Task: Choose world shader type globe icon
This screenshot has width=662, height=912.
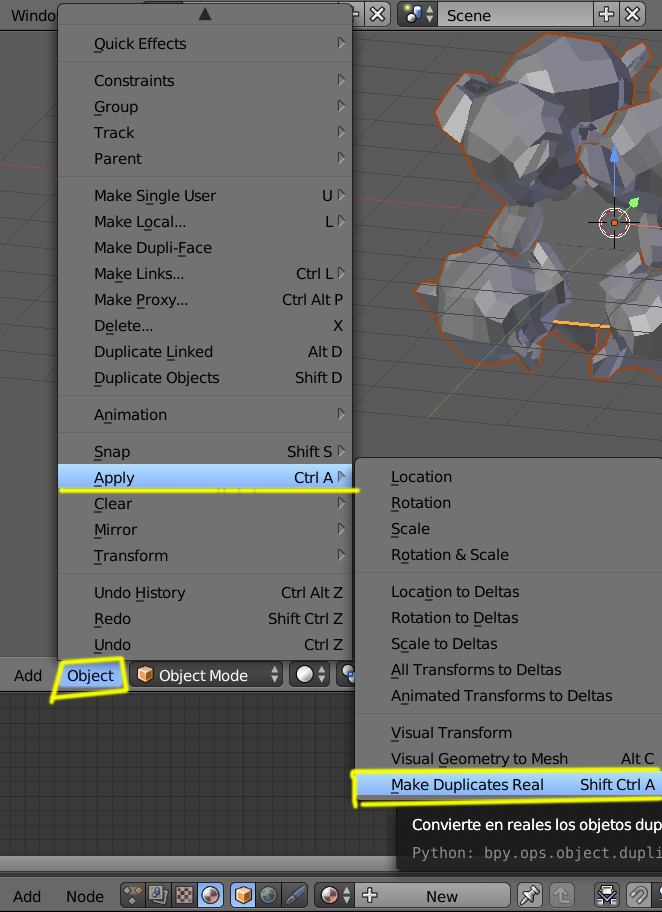Action: click(269, 895)
